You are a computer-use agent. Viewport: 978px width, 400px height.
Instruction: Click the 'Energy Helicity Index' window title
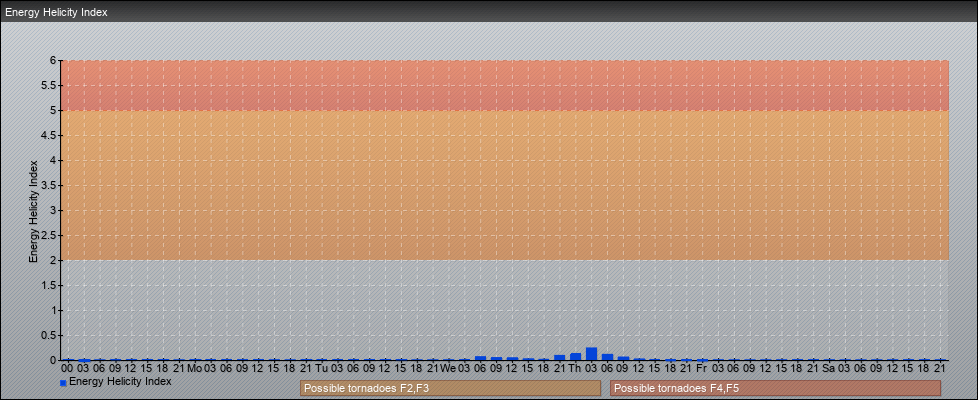56,12
